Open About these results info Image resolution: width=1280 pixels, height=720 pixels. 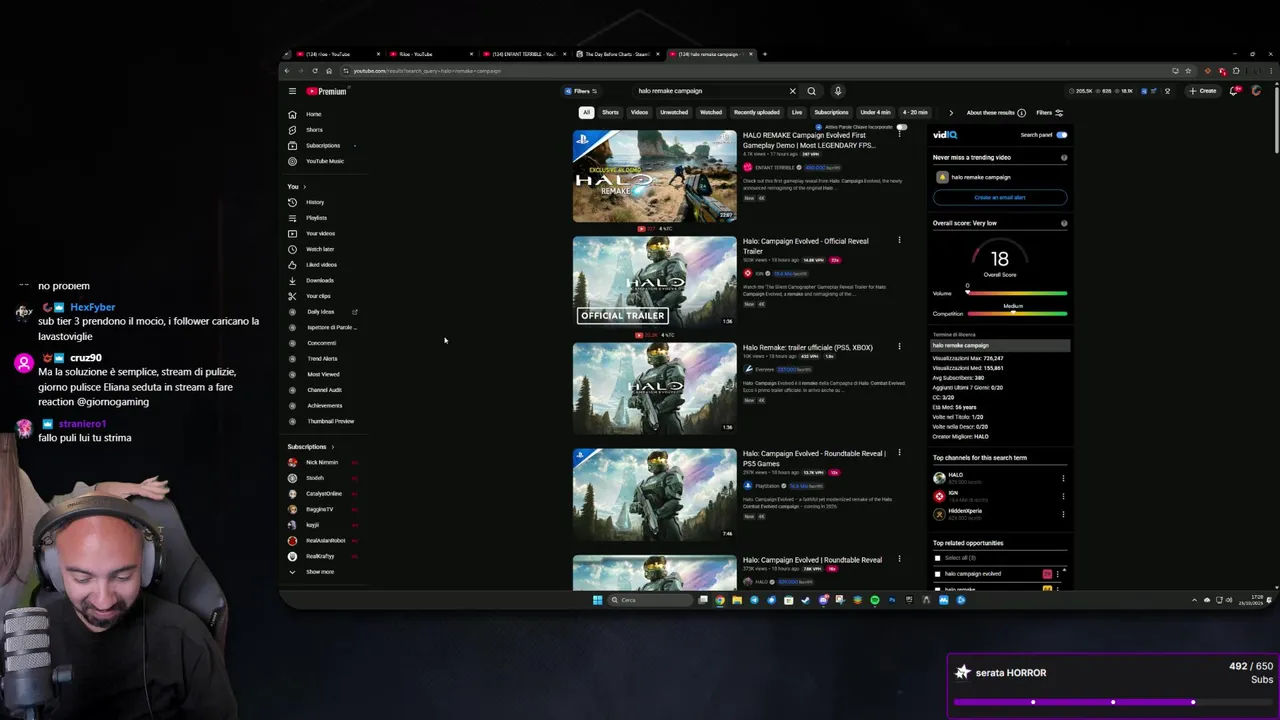(x=994, y=113)
